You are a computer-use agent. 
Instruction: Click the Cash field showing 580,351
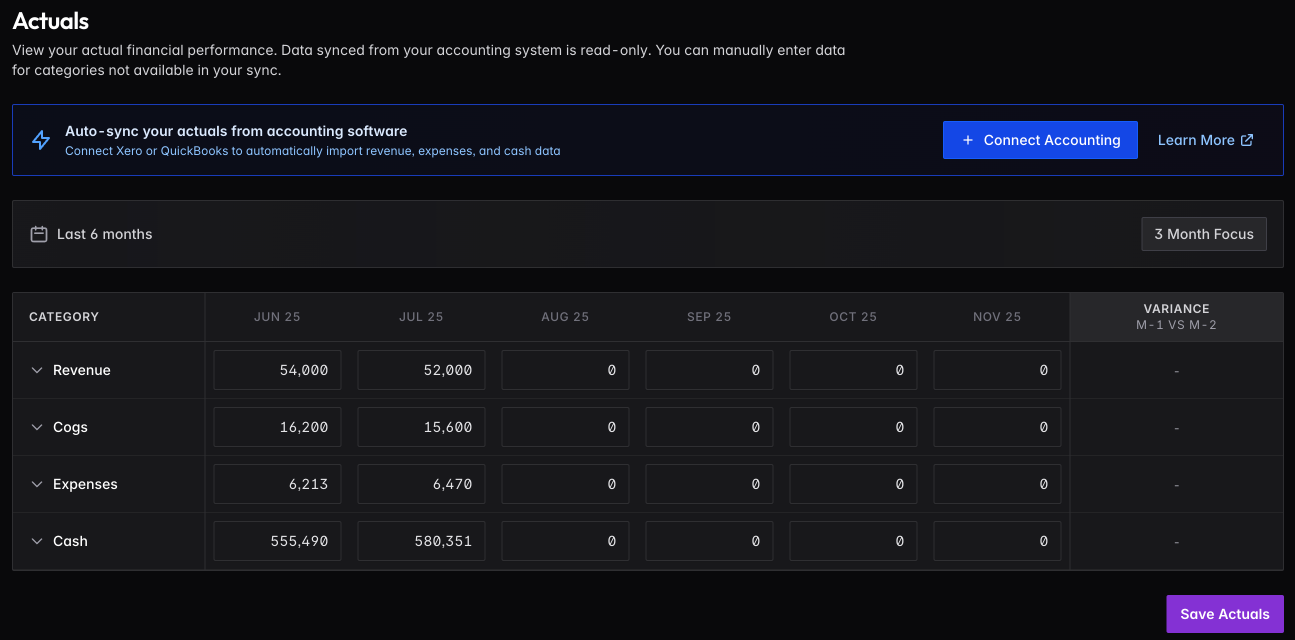(421, 541)
